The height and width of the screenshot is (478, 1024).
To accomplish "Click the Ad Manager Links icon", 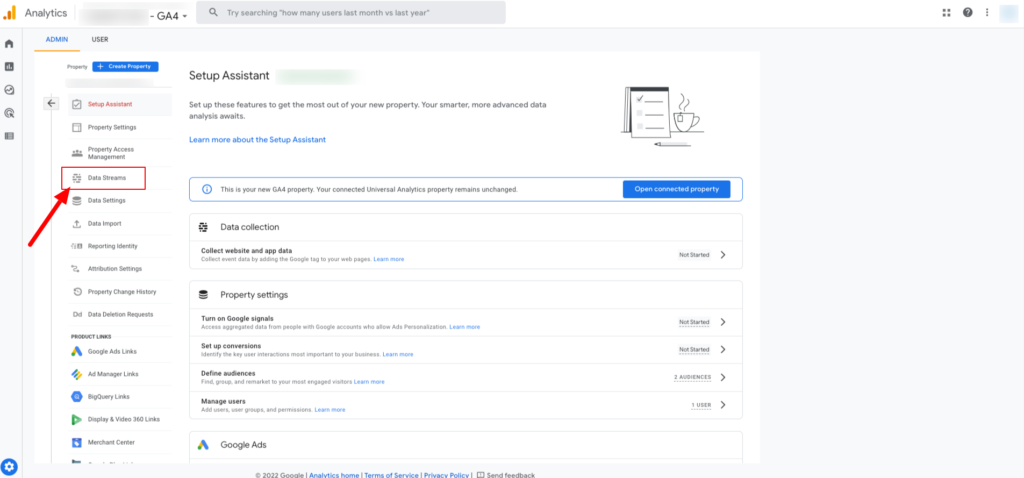I will coord(76,374).
